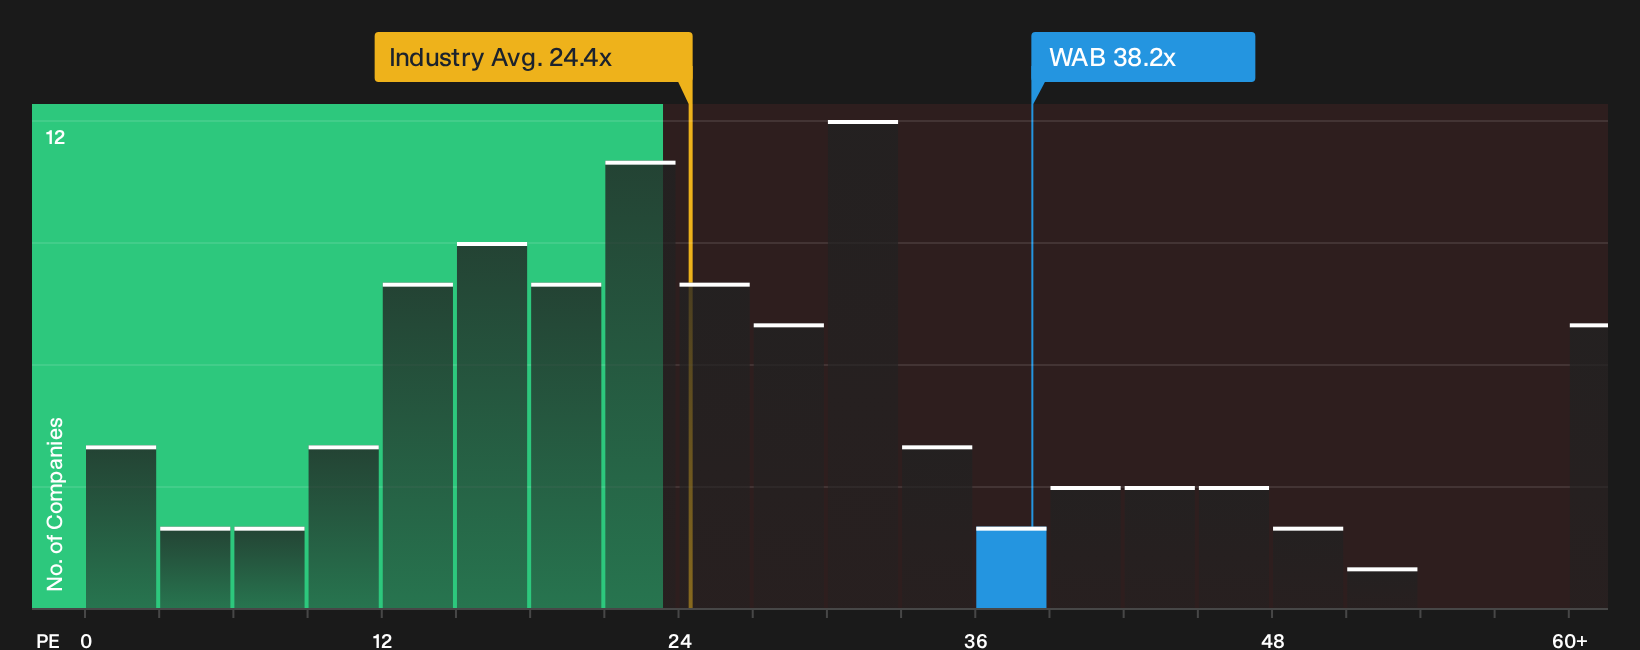Click the bar starting at PE 24

pos(715,446)
